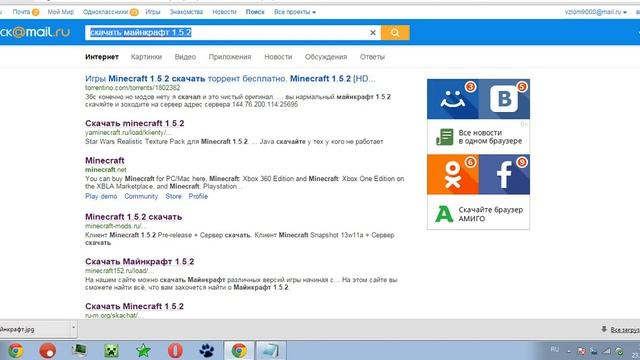The width and height of the screenshot is (640, 360).
Task: Open the blue paw print taskbar icon
Action: click(207, 351)
